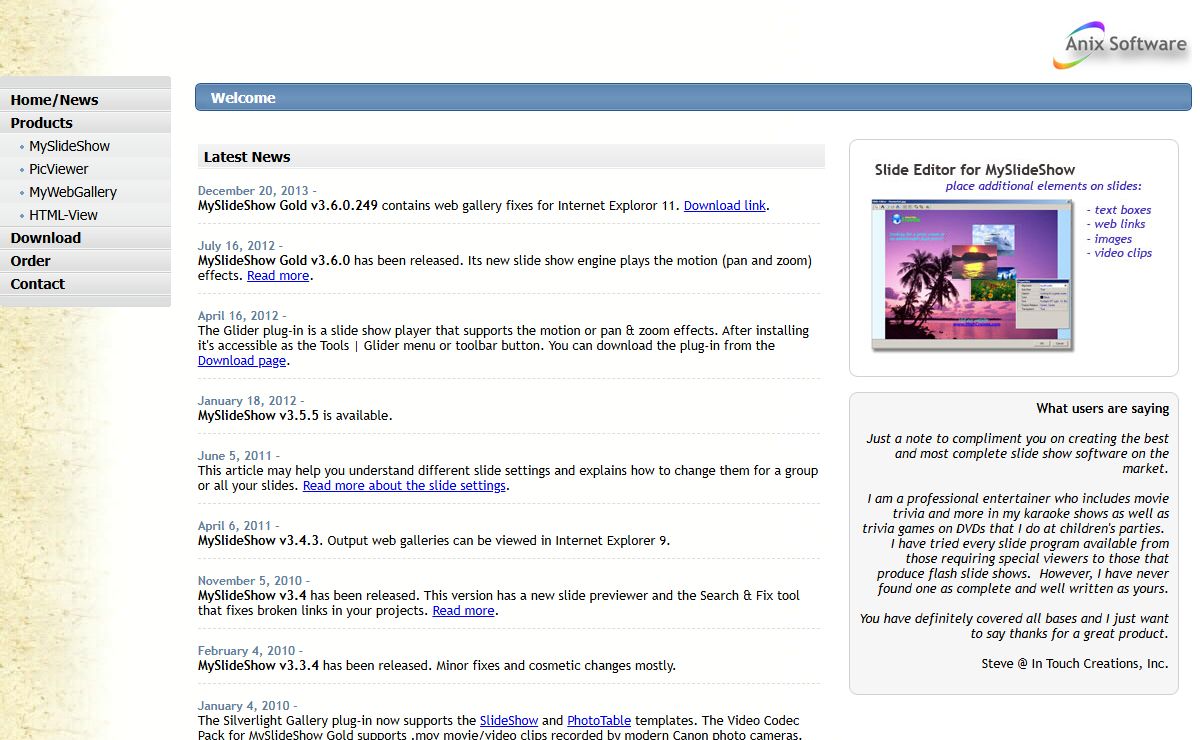Click Read more about v3.6.0 release
The image size is (1200, 740).
pos(278,275)
